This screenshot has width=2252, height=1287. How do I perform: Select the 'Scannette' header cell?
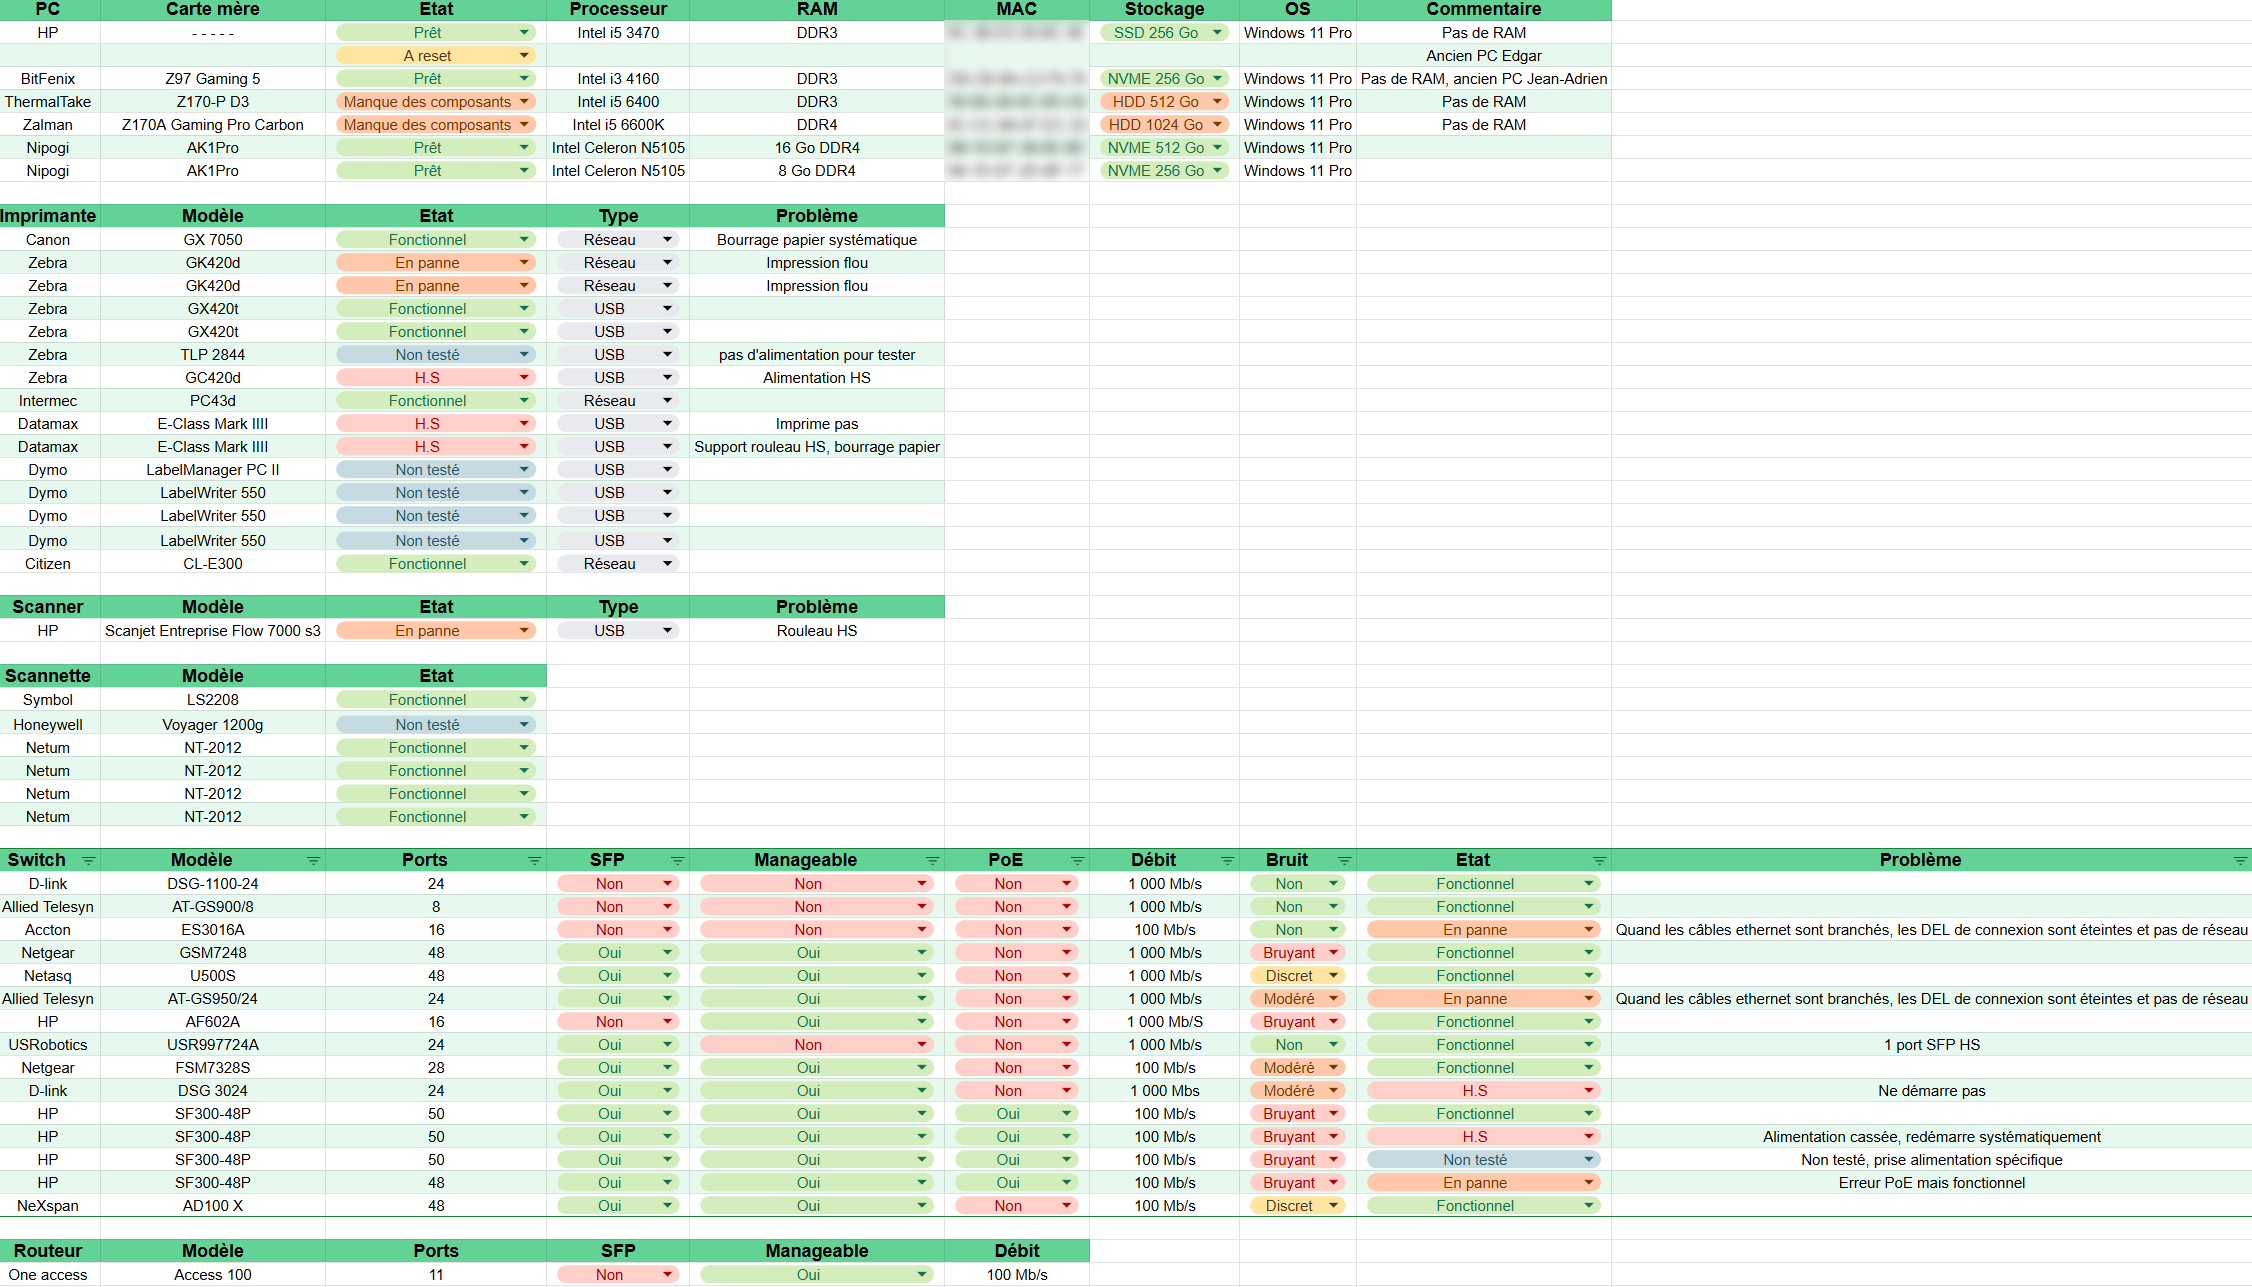pos(48,676)
